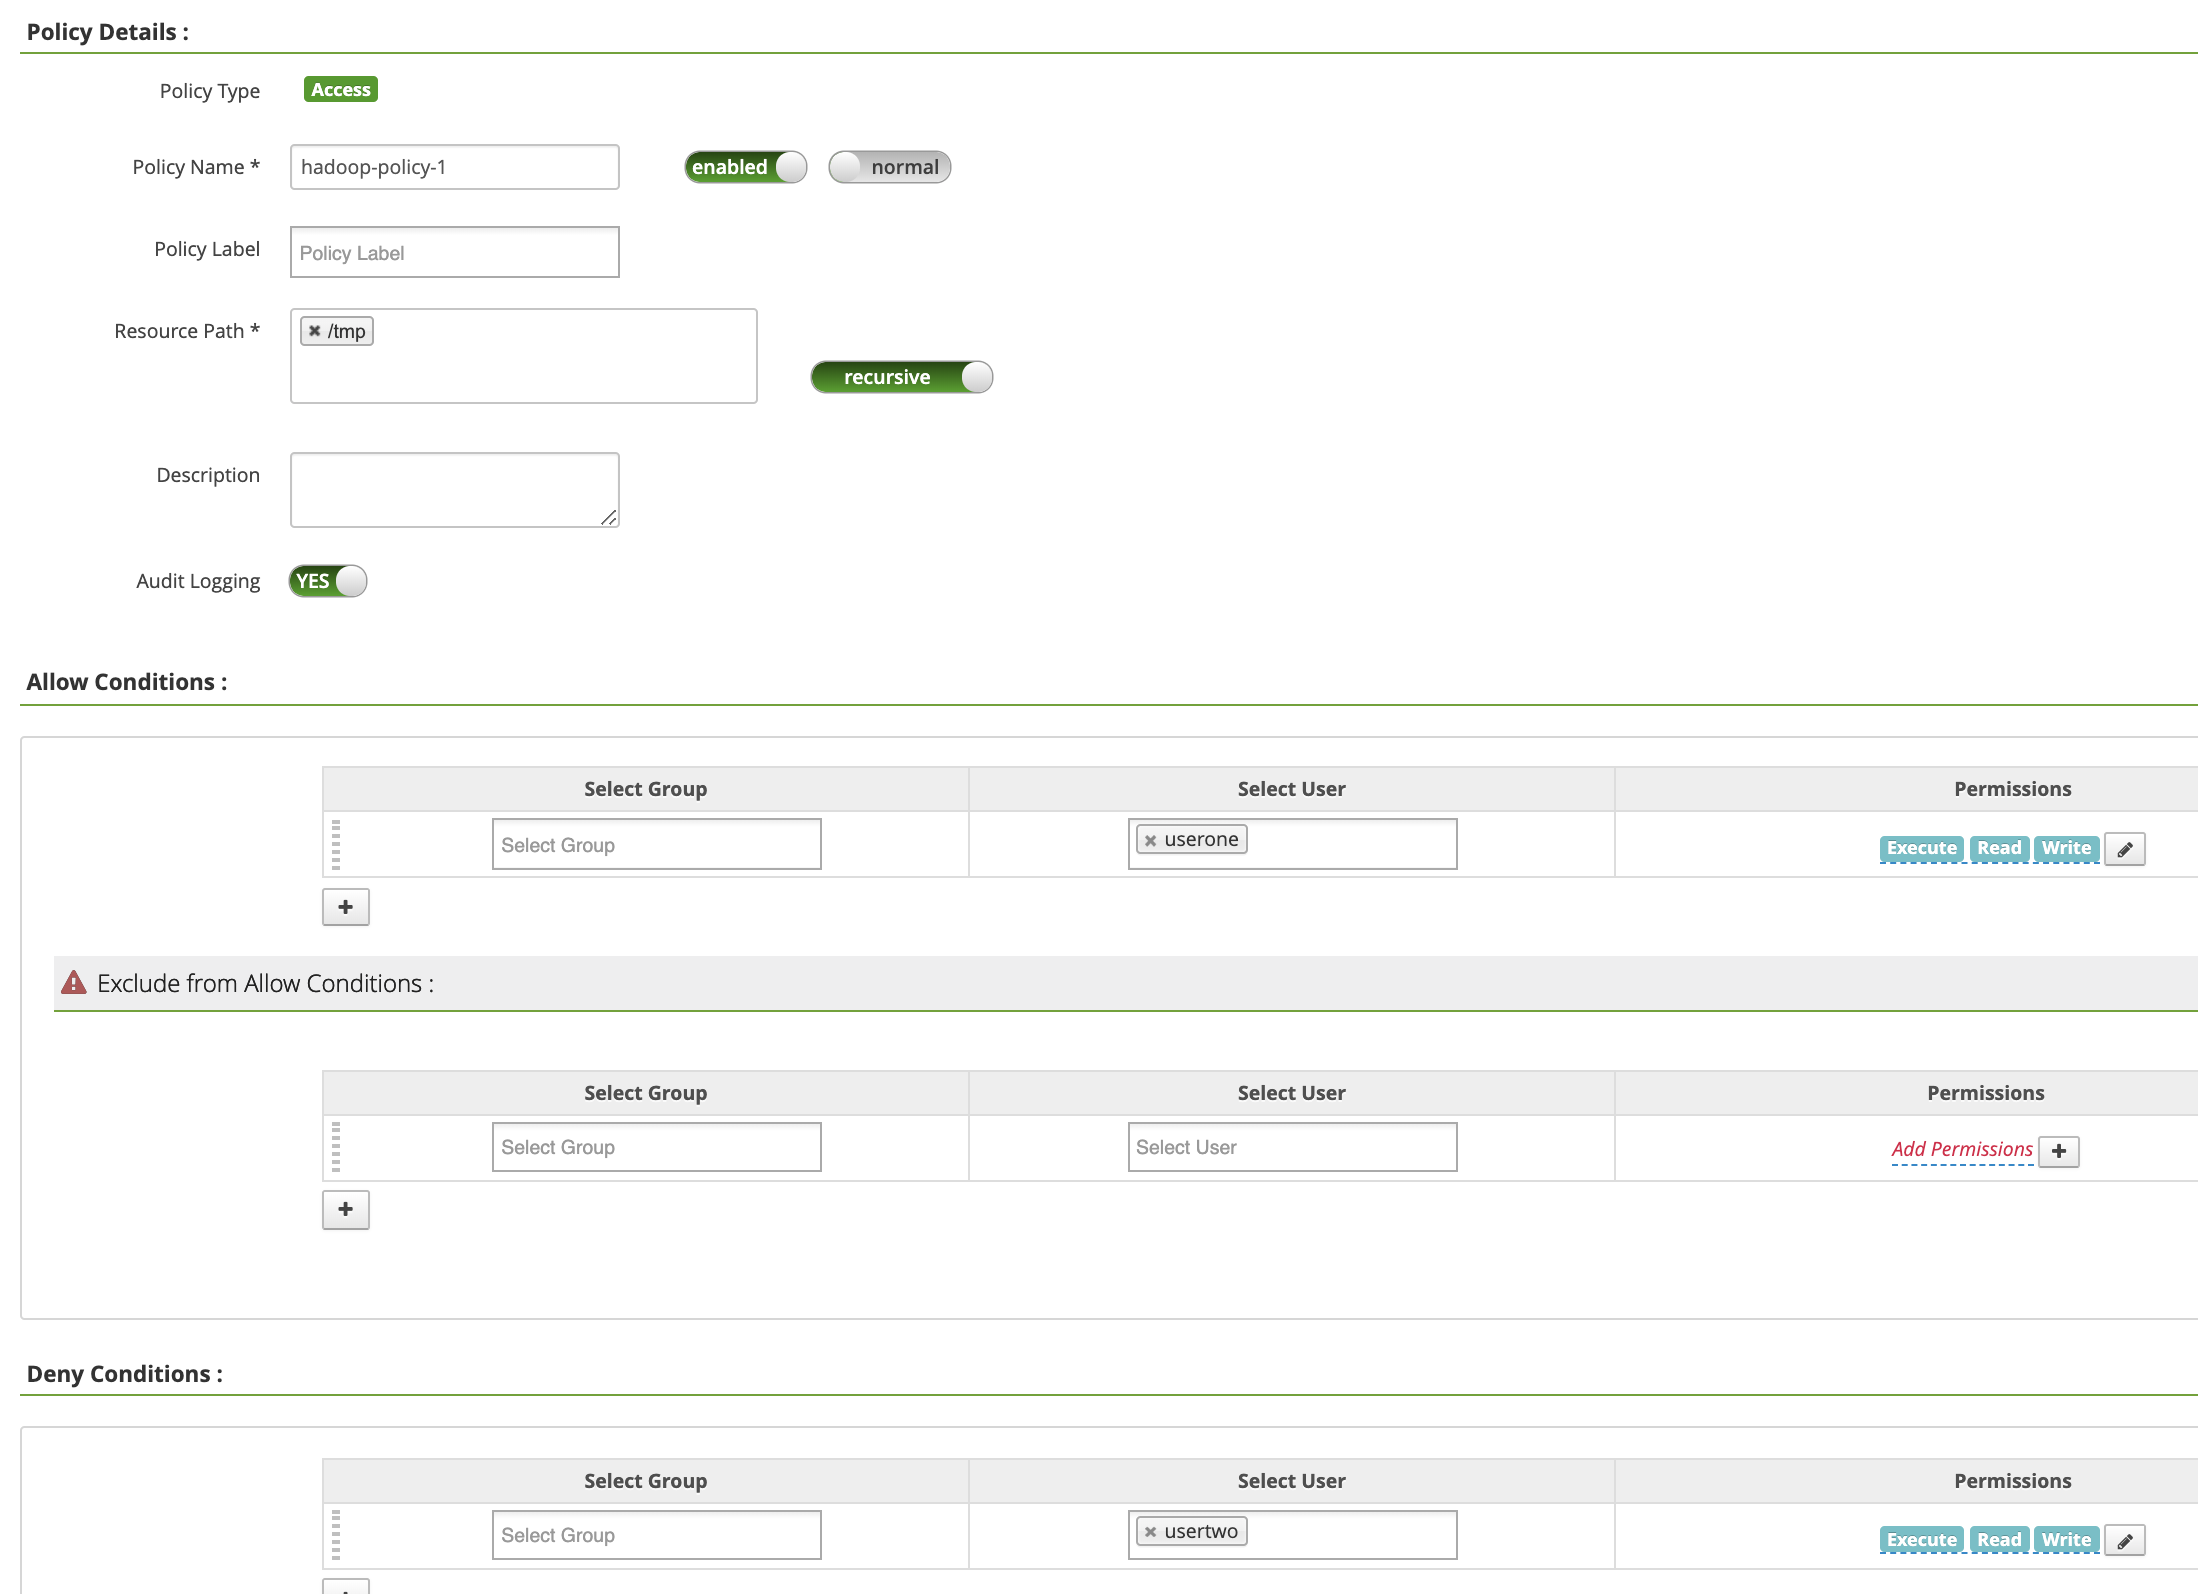Add new row under Exclude from Allow table
The height and width of the screenshot is (1594, 2198).
345,1209
